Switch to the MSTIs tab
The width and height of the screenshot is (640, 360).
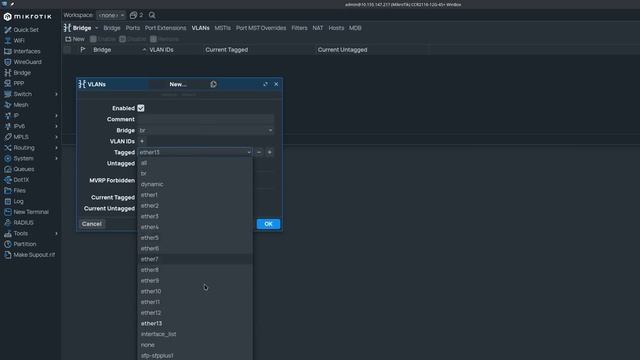pyautogui.click(x=222, y=28)
